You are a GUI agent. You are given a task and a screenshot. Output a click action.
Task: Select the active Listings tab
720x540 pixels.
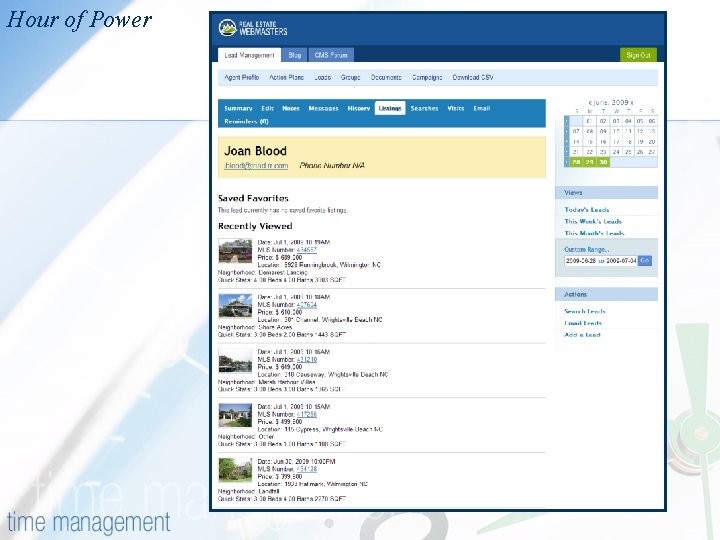pyautogui.click(x=390, y=108)
